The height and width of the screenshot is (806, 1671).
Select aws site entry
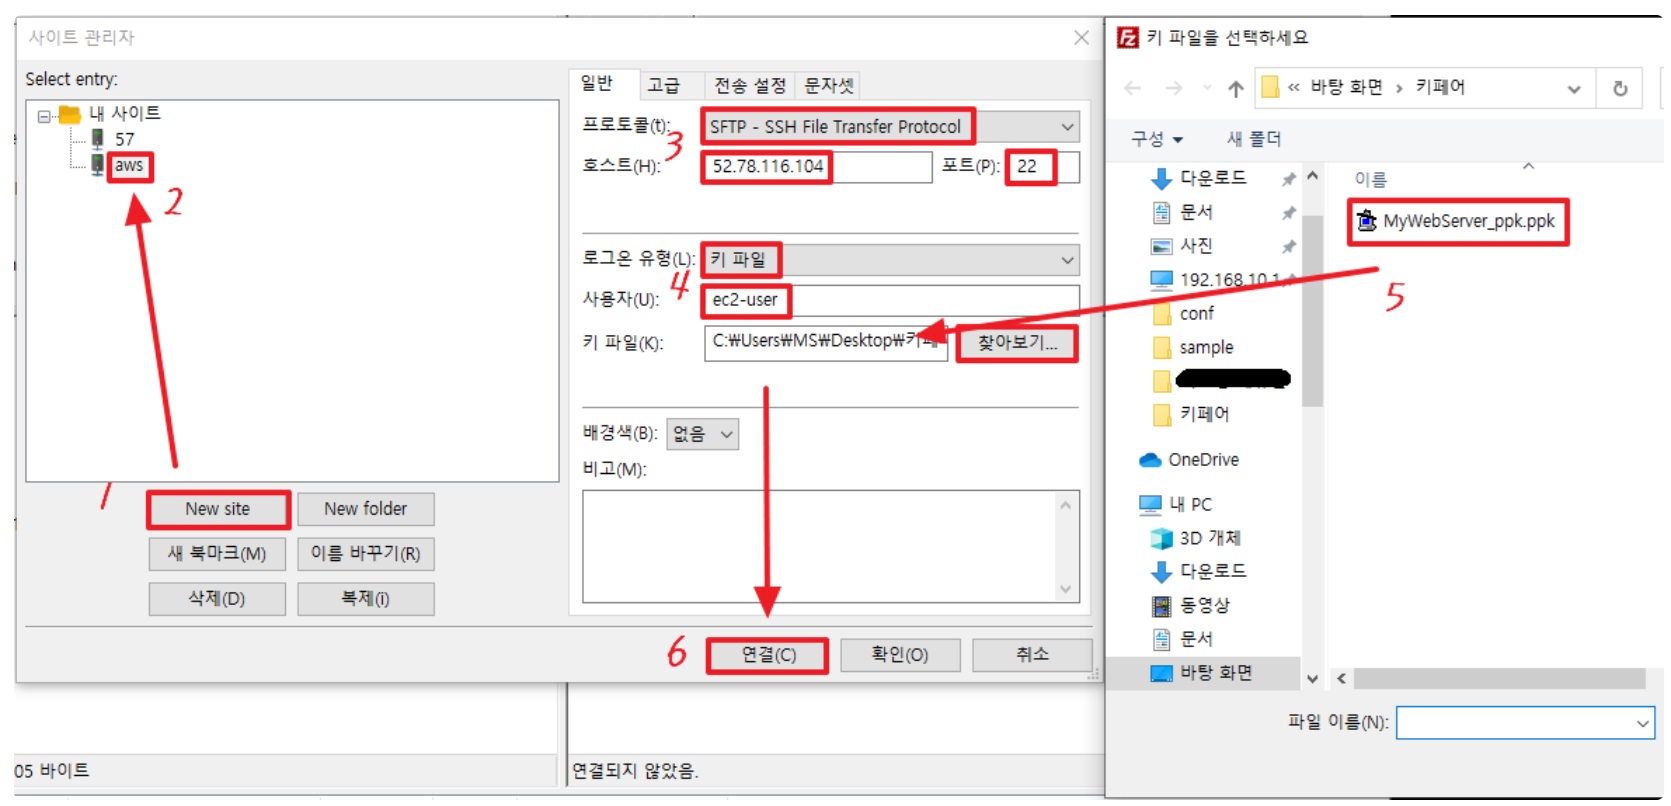tap(129, 165)
